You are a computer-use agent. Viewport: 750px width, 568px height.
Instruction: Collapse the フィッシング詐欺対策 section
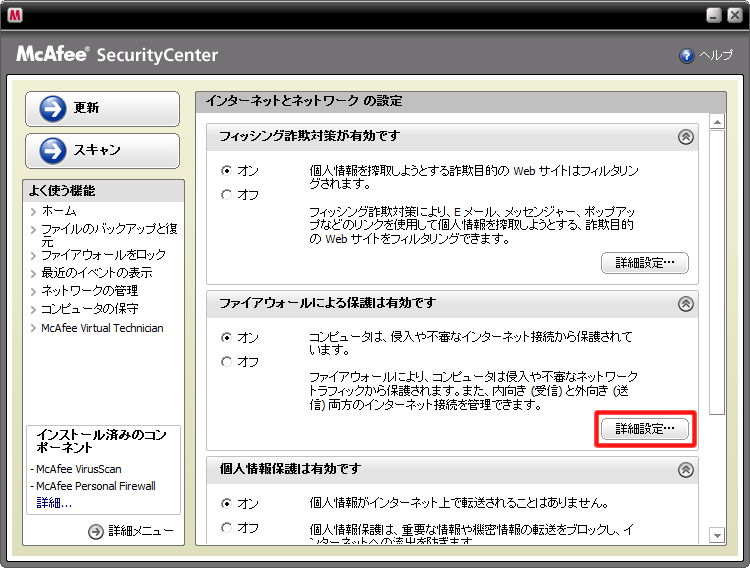[x=685, y=137]
